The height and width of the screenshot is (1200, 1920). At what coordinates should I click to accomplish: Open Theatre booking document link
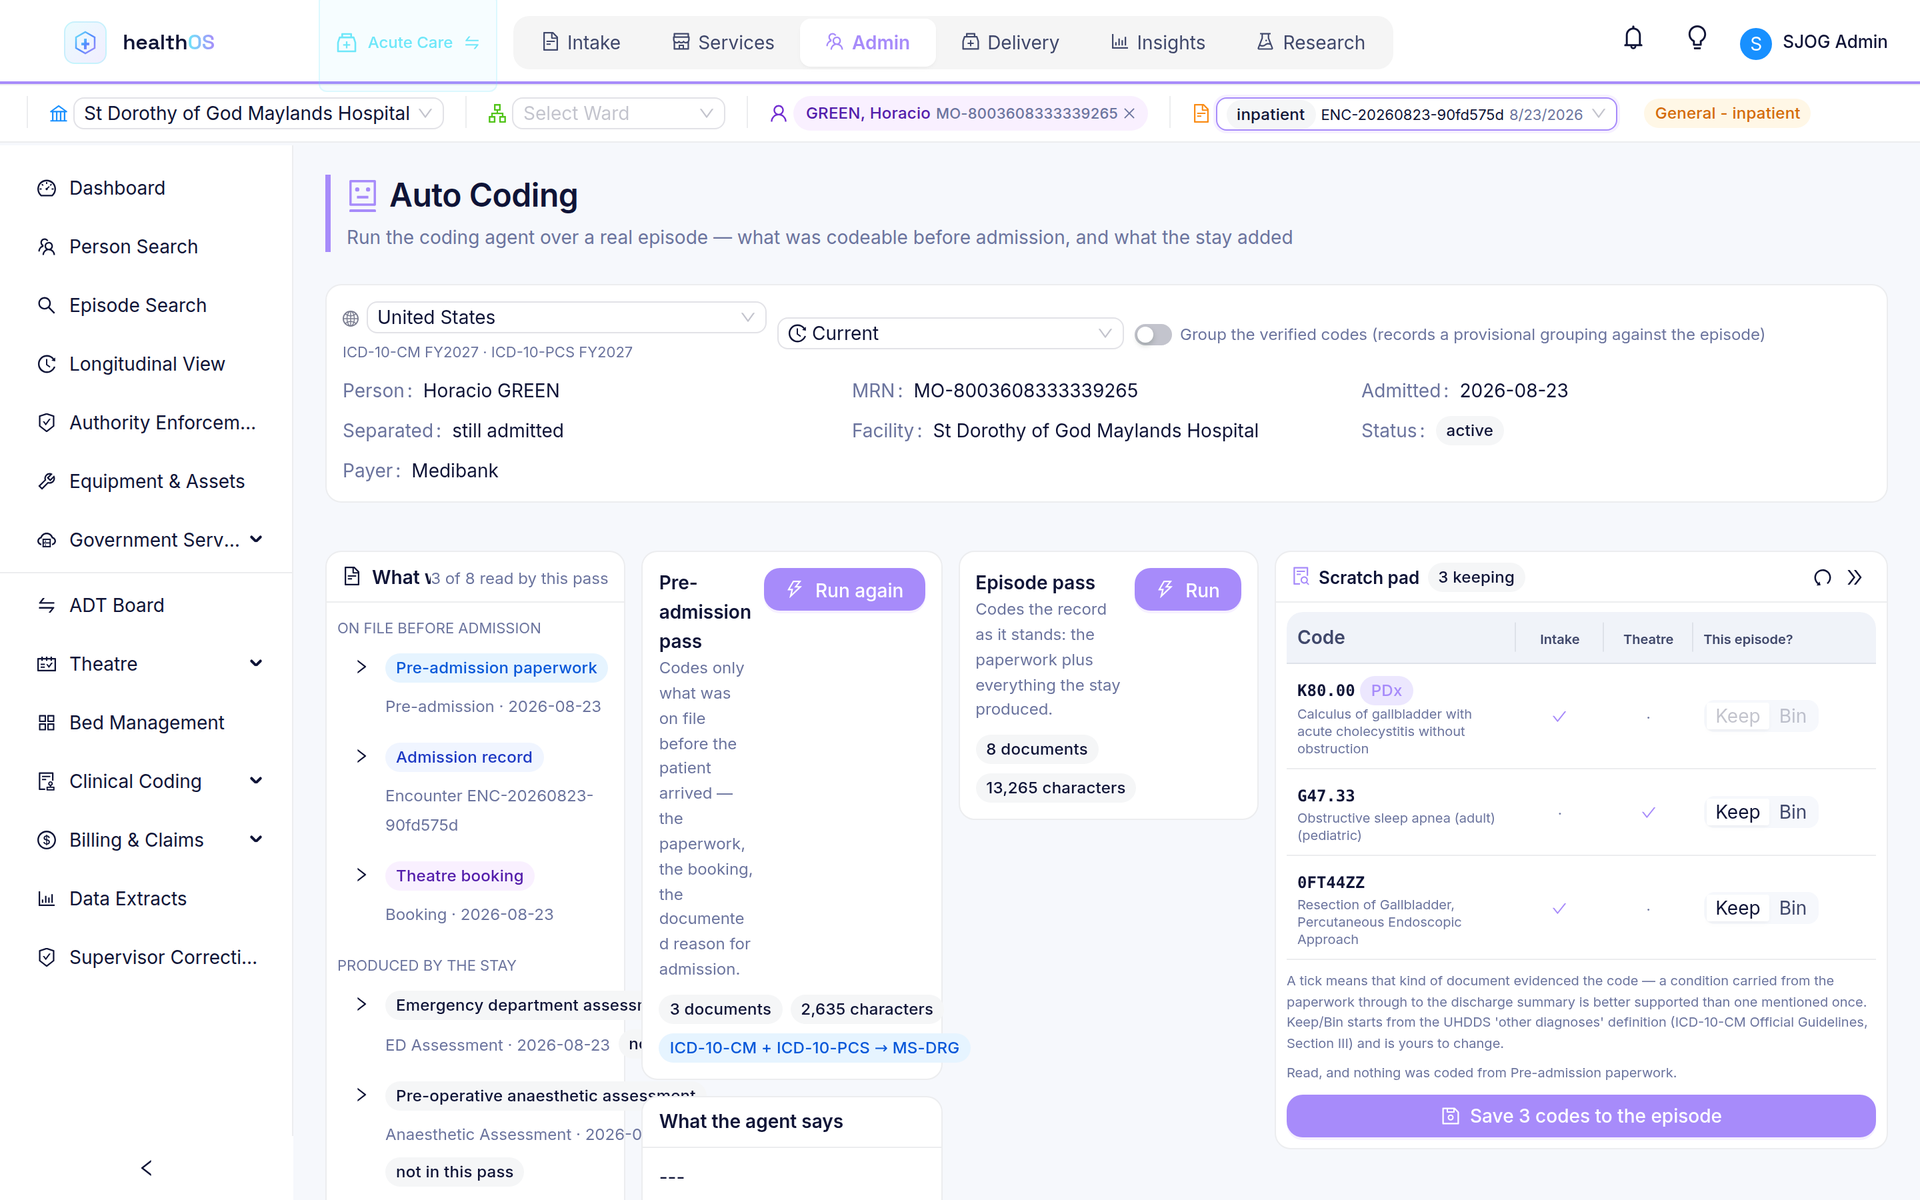(x=459, y=876)
